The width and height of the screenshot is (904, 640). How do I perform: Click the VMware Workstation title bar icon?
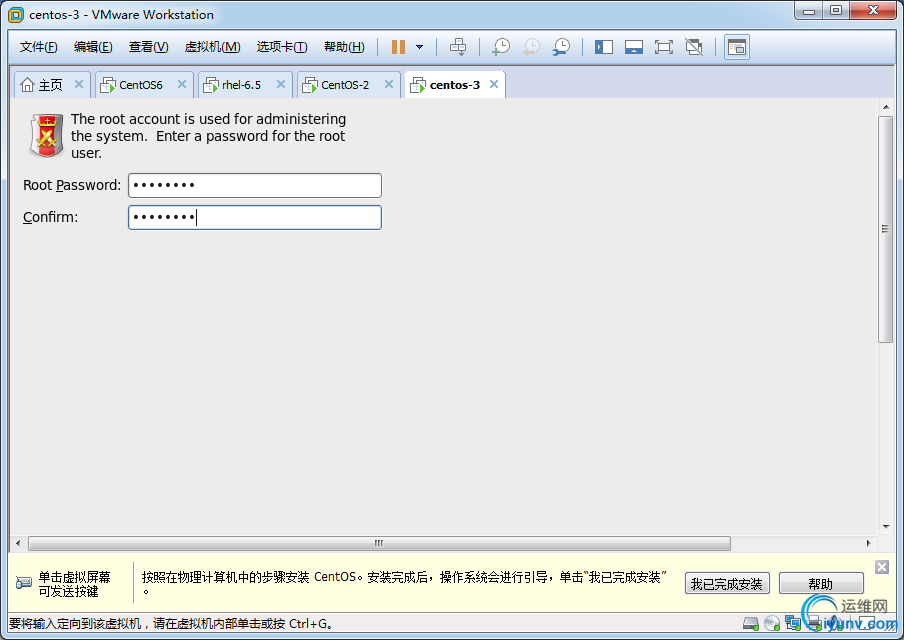click(16, 15)
